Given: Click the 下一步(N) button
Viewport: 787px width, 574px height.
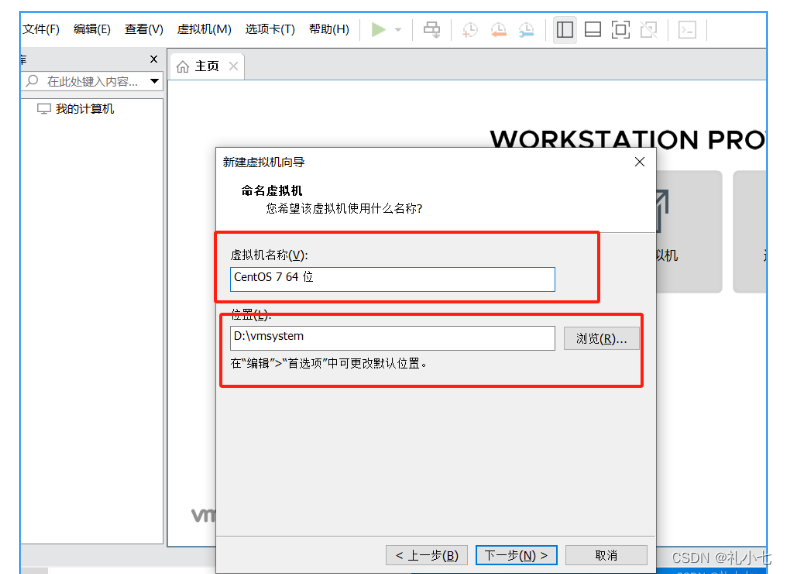Looking at the screenshot, I should click(x=516, y=555).
